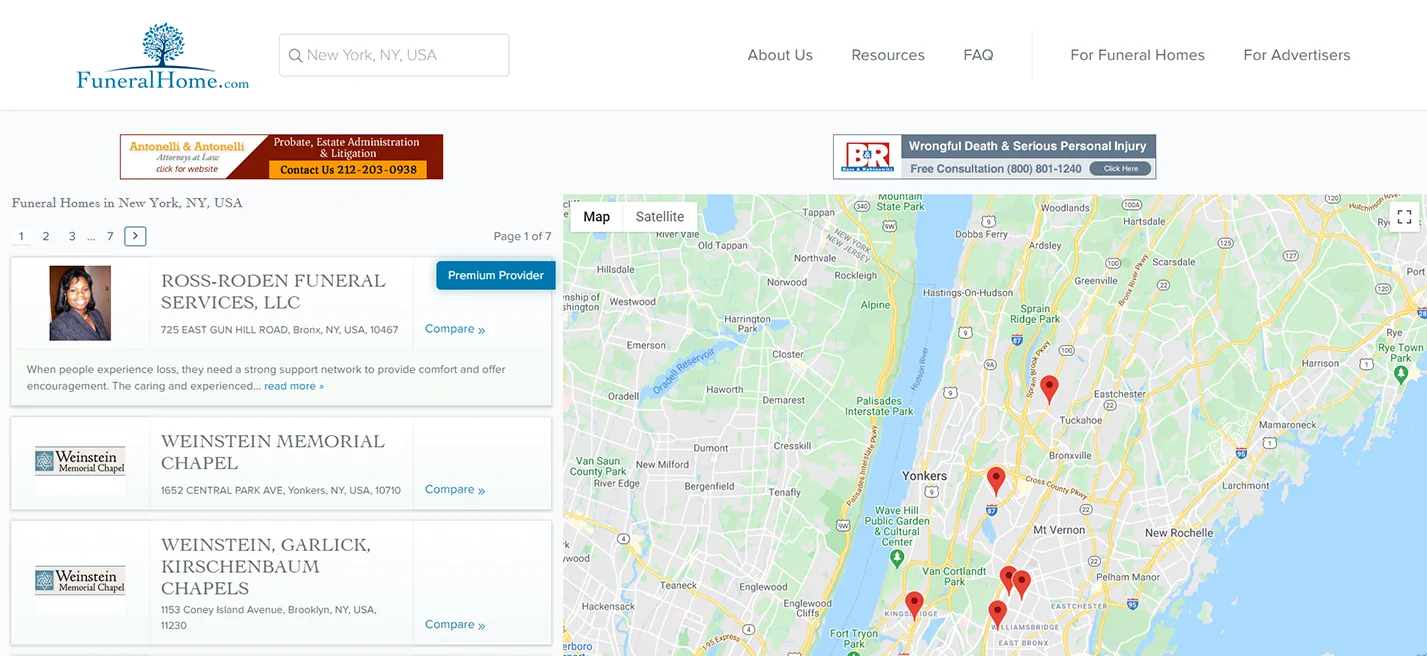
Task: Click the map pin near Tuckahoe
Action: (1049, 389)
